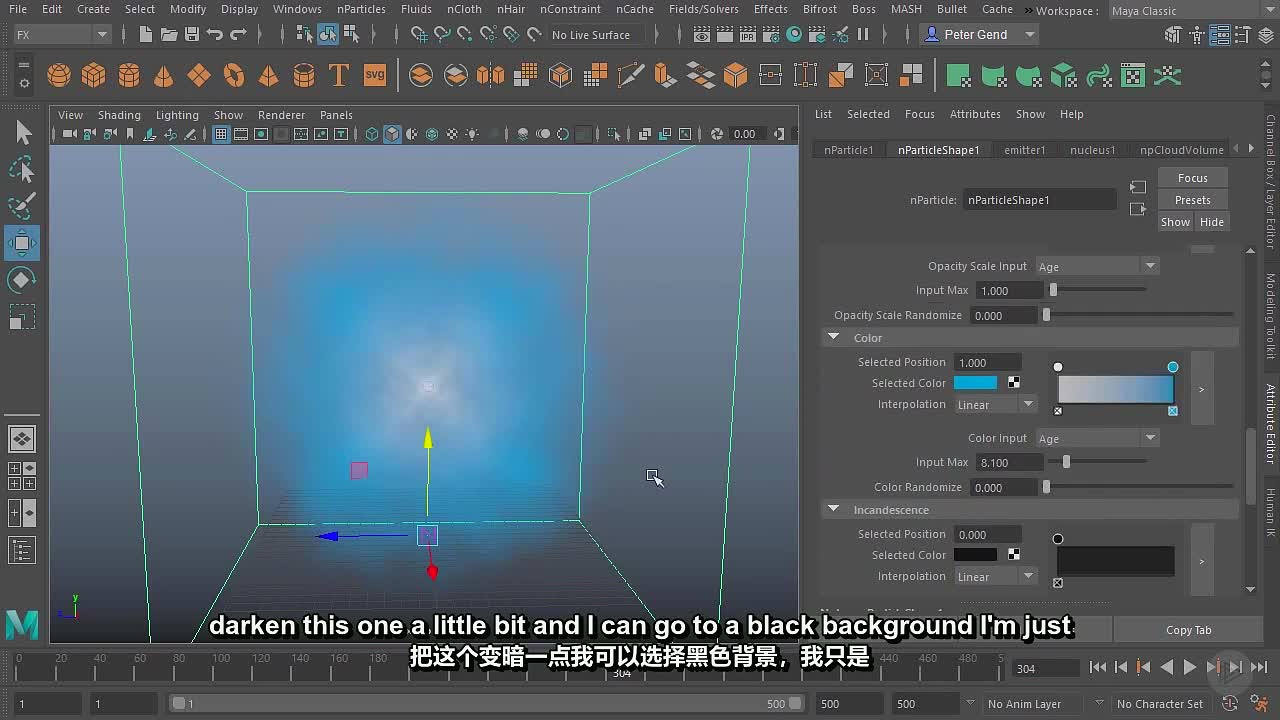
Task: Toggle smooth shade all cube icon
Action: [392, 134]
